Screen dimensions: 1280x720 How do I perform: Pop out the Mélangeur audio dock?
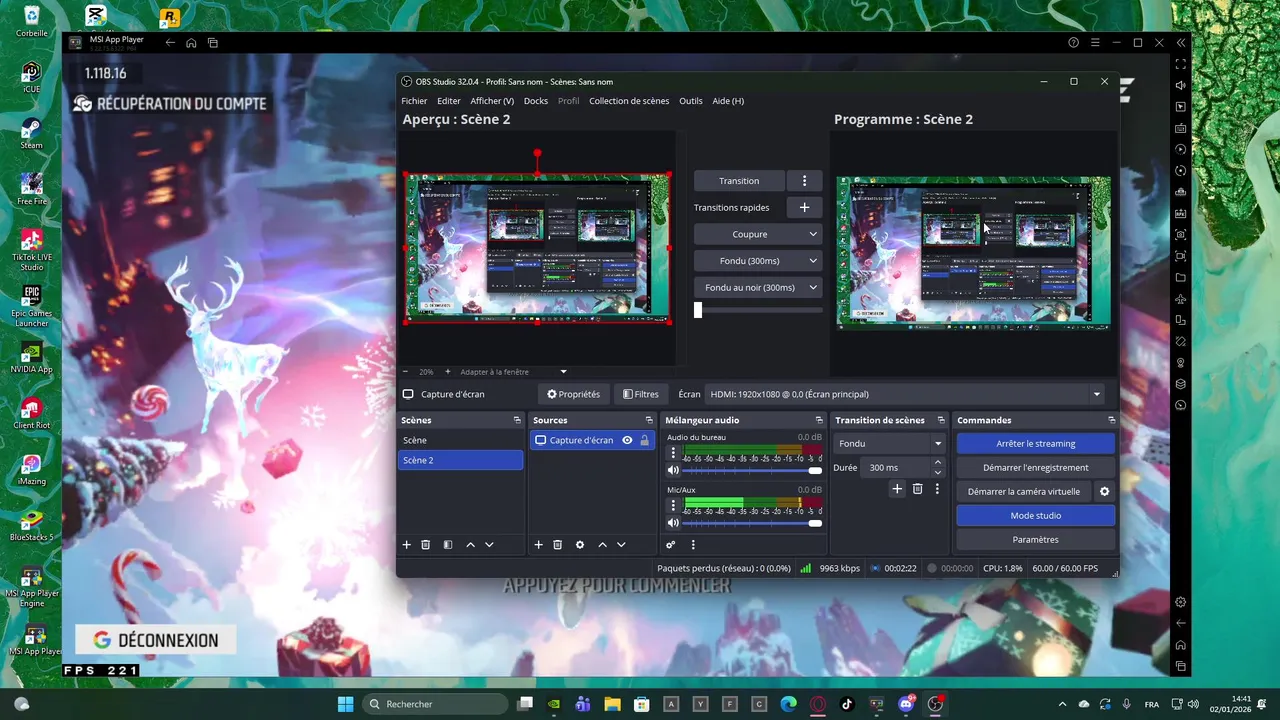click(819, 420)
